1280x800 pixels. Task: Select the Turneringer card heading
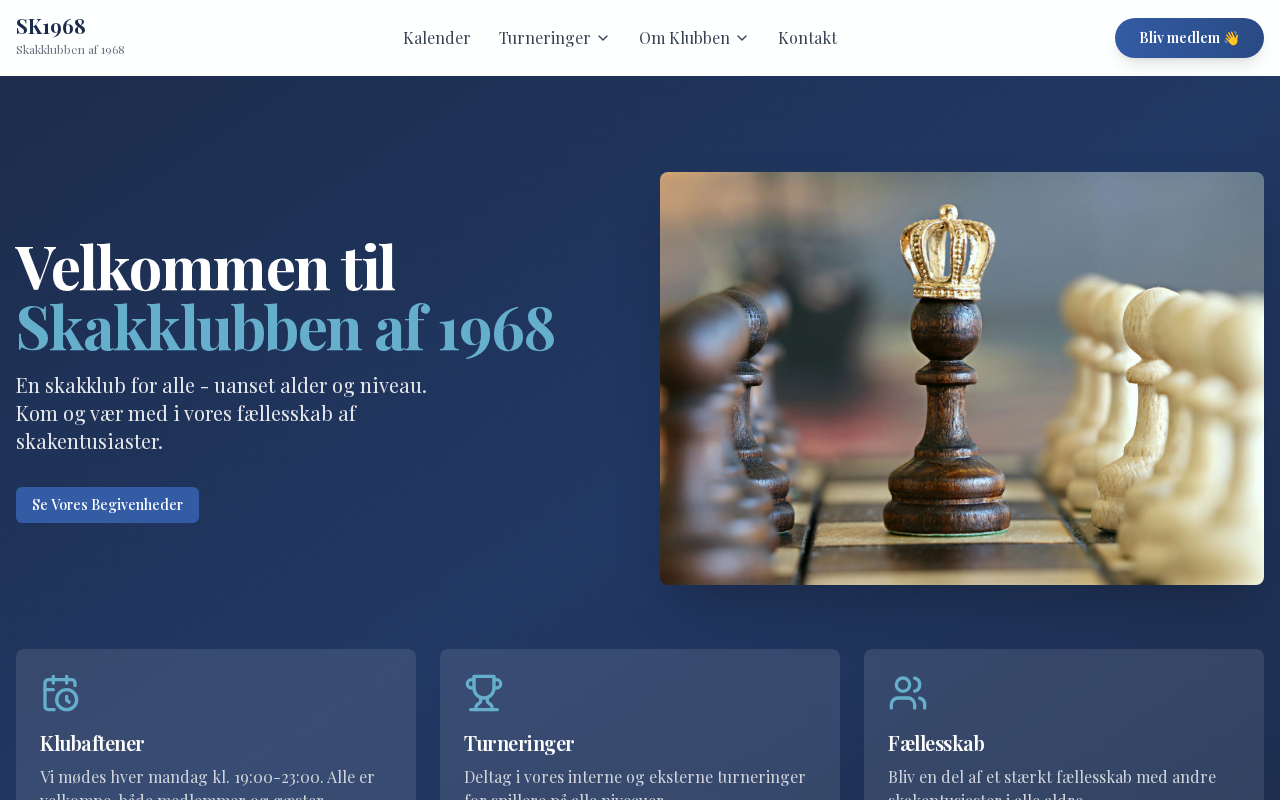pyautogui.click(x=519, y=743)
